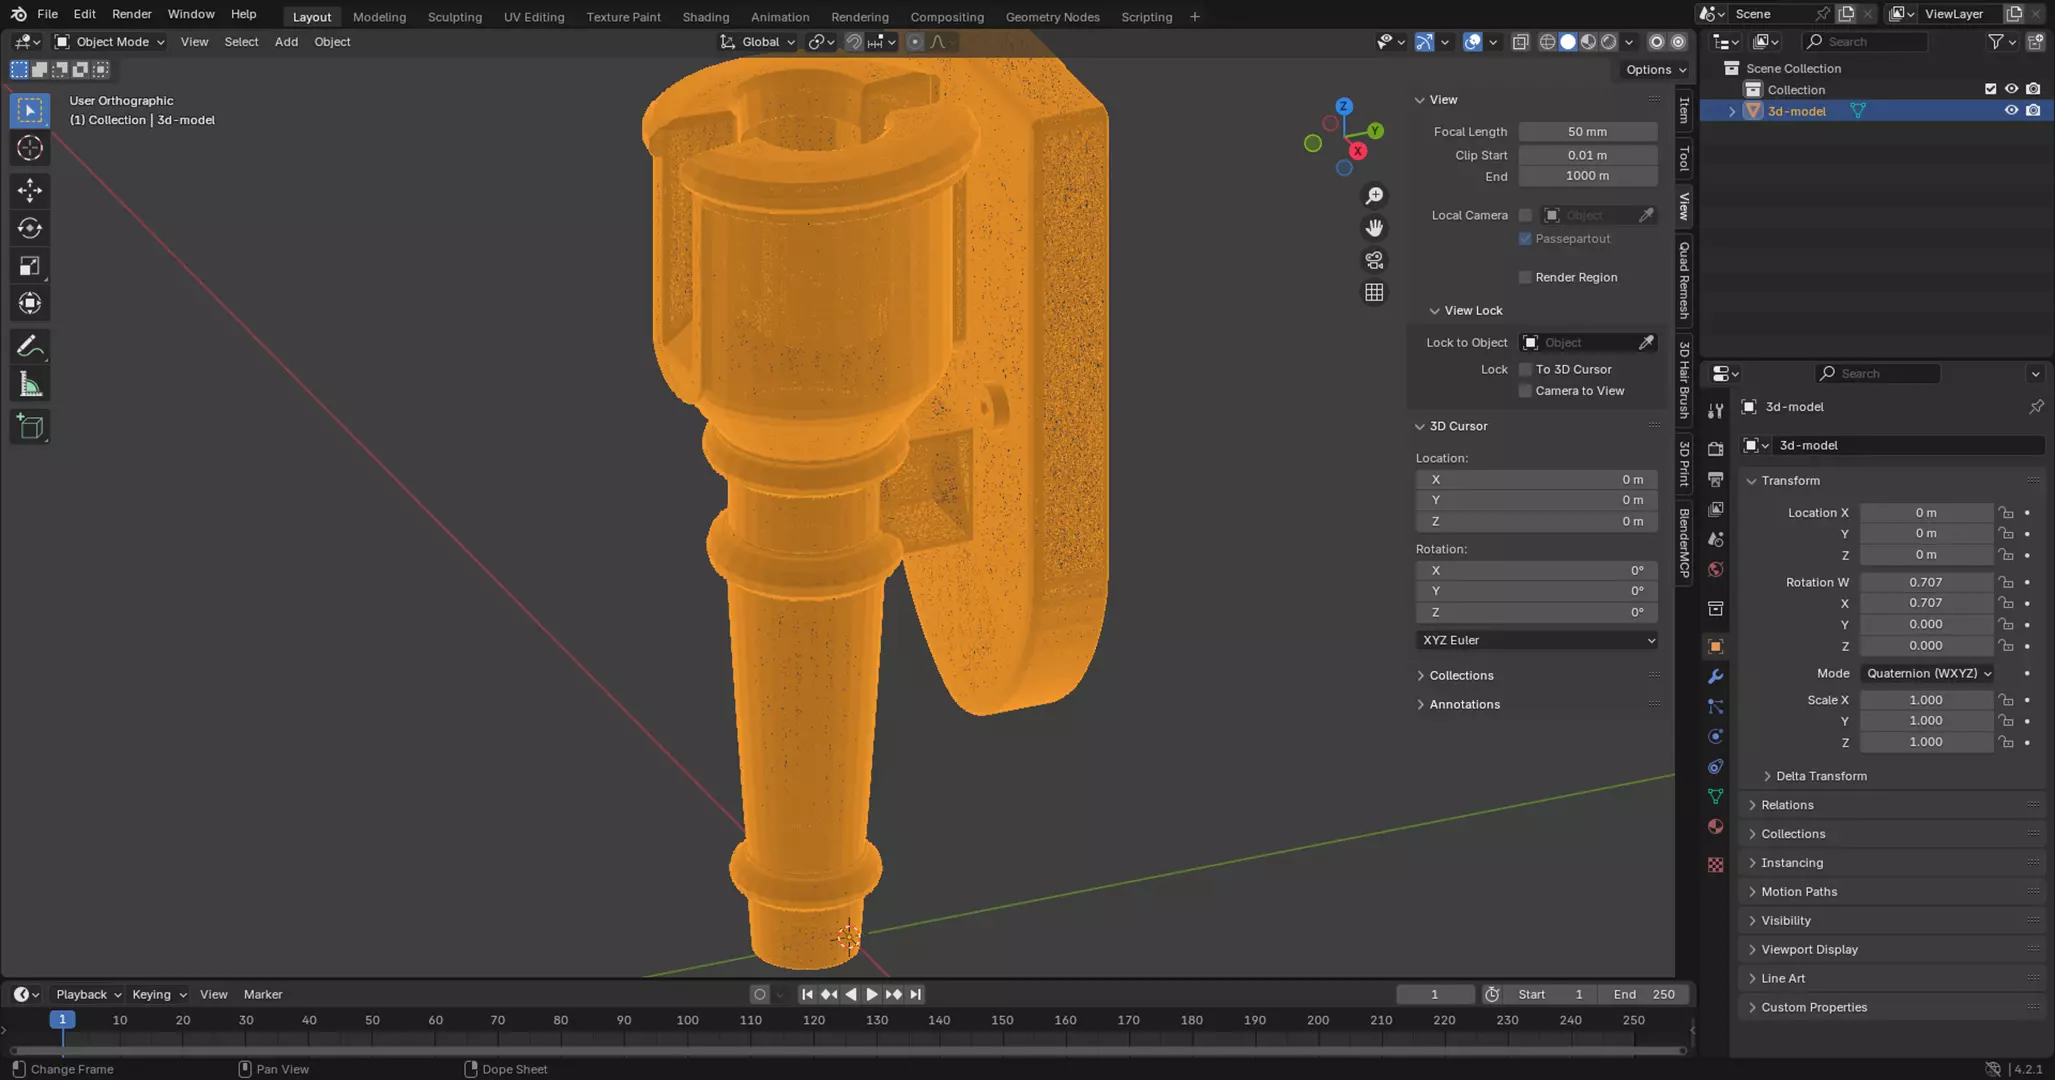
Task: Enable the Render Region checkbox
Action: click(x=1525, y=277)
